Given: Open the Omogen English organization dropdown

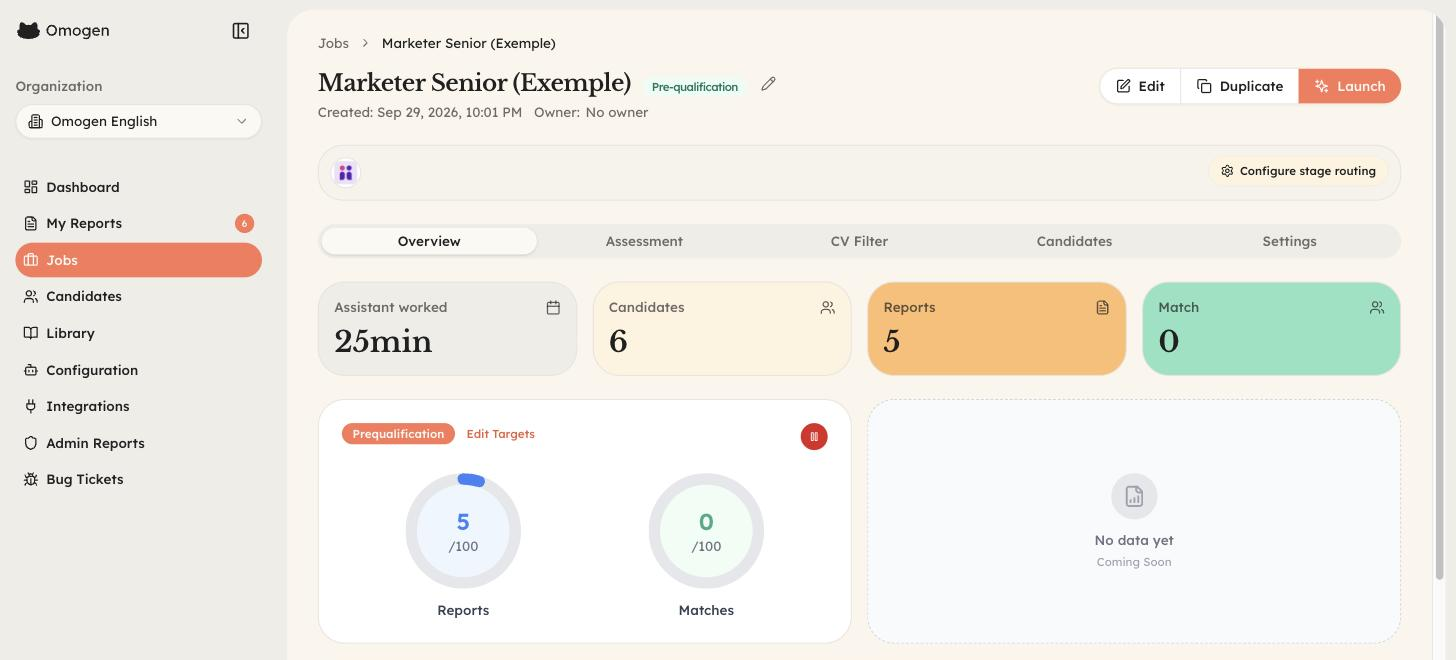Looking at the screenshot, I should [x=138, y=121].
